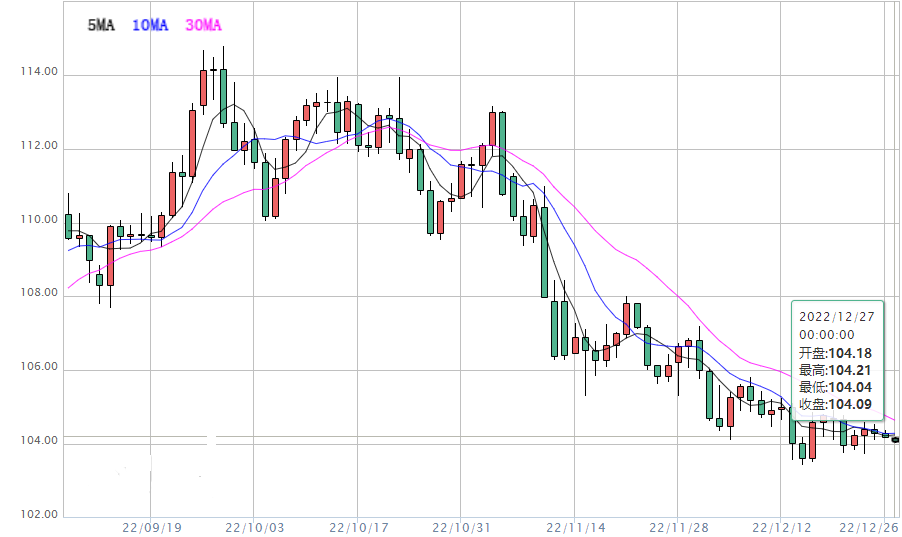The image size is (902, 537).
Task: Click the 最高:104.21 high price value
Action: 835,370
